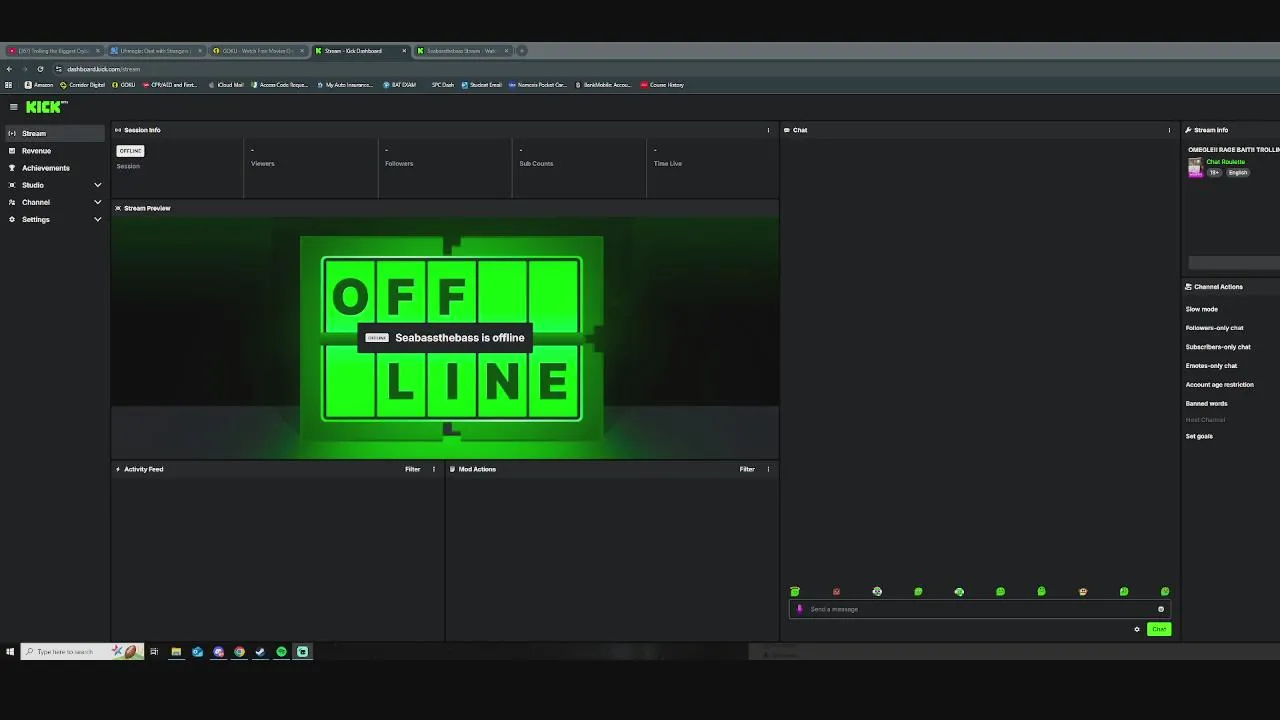This screenshot has width=1280, height=720.
Task: Open the Banned words setting
Action: pos(1206,404)
